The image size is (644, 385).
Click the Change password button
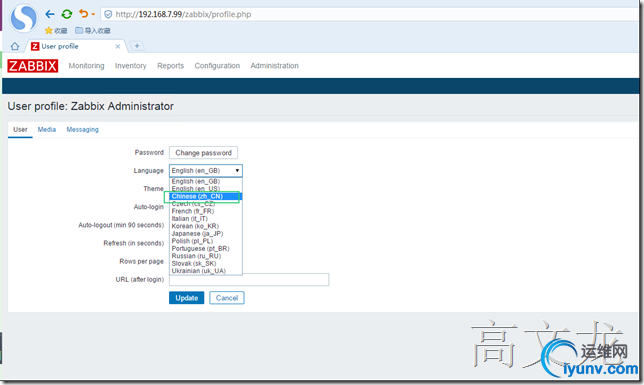203,153
